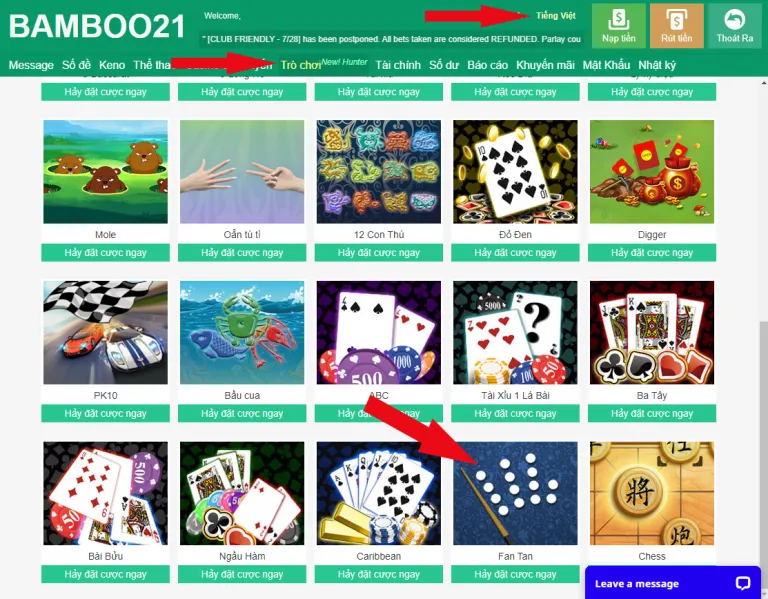Open the Fan Tan game image

tap(515, 493)
